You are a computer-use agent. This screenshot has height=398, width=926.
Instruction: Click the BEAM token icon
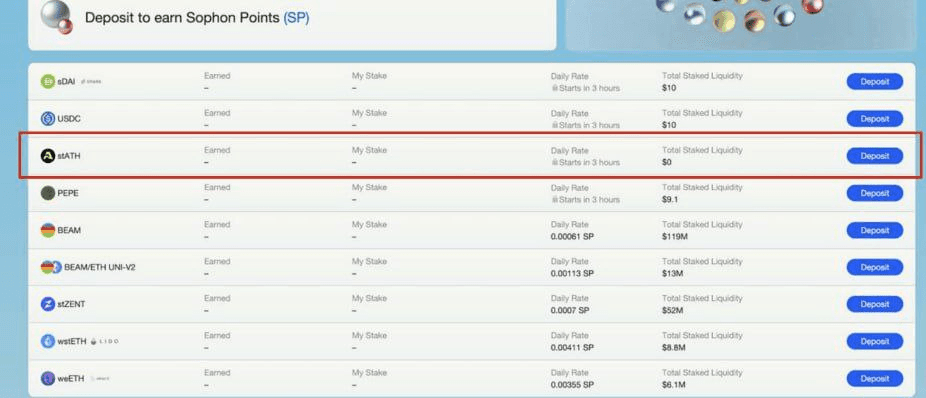pos(48,230)
